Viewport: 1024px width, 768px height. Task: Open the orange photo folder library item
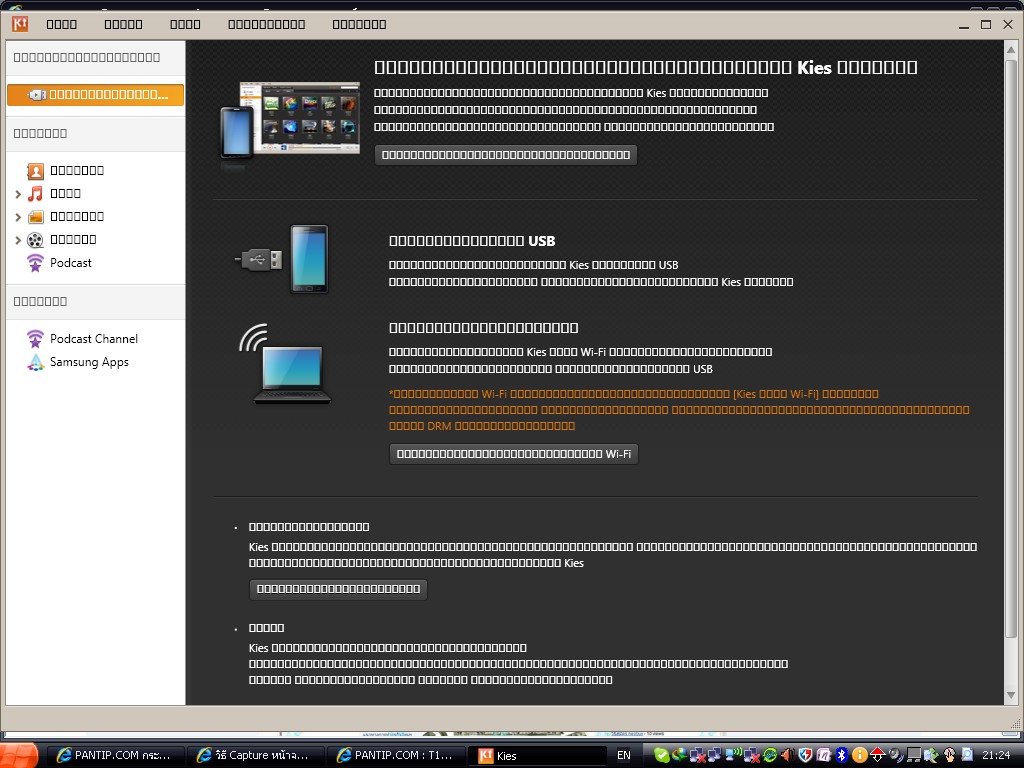35,217
